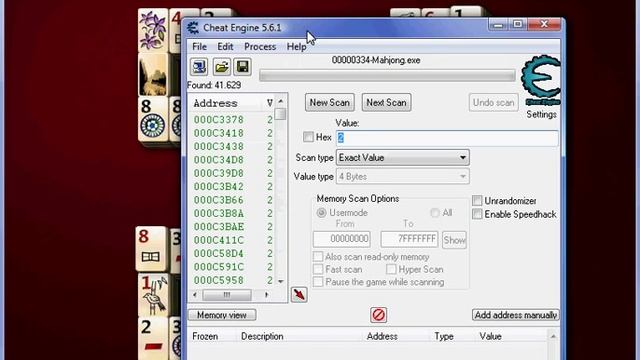Click horizontal scroll left arrow
The width and height of the screenshot is (640, 360).
click(x=195, y=295)
